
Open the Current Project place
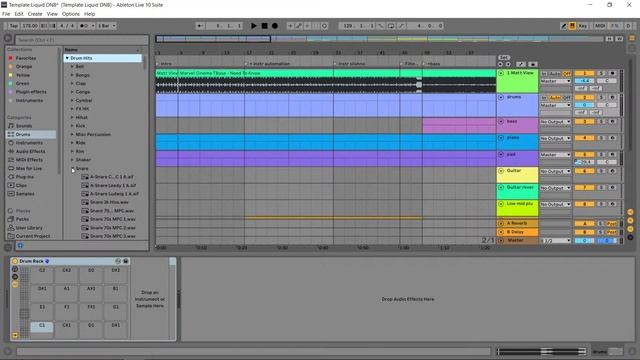pyautogui.click(x=33, y=236)
